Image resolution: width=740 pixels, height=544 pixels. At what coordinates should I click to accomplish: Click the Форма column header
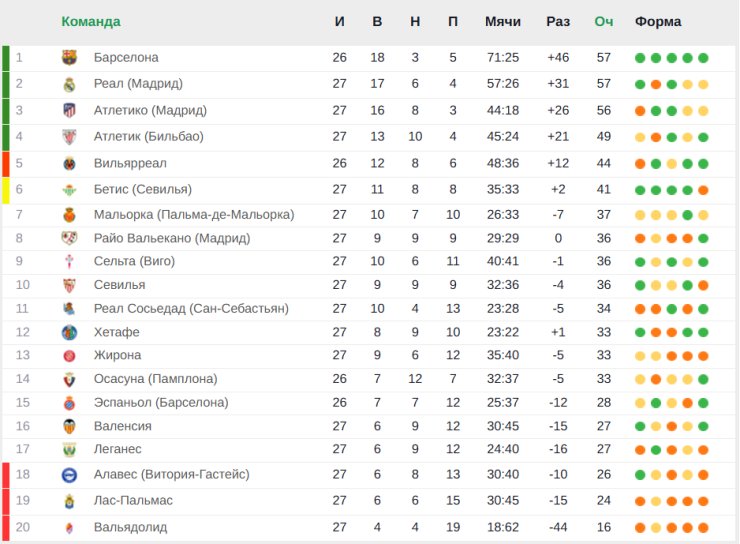[x=658, y=21]
